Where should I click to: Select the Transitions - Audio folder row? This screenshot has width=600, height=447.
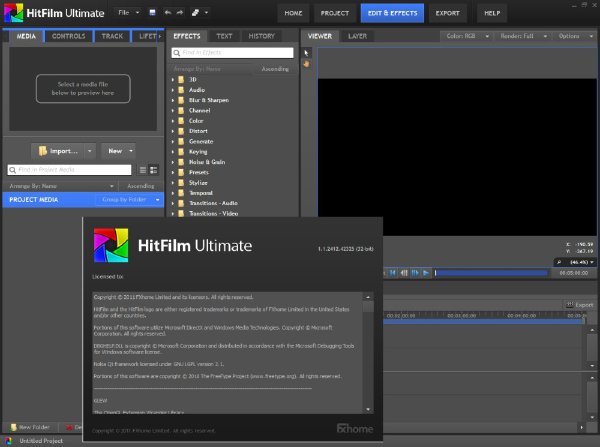pyautogui.click(x=233, y=203)
